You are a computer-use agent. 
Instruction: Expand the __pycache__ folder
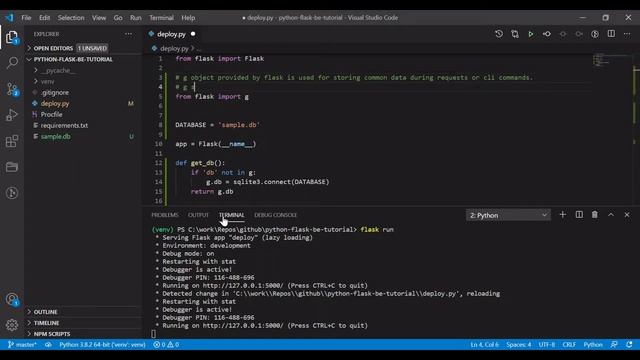coord(58,70)
